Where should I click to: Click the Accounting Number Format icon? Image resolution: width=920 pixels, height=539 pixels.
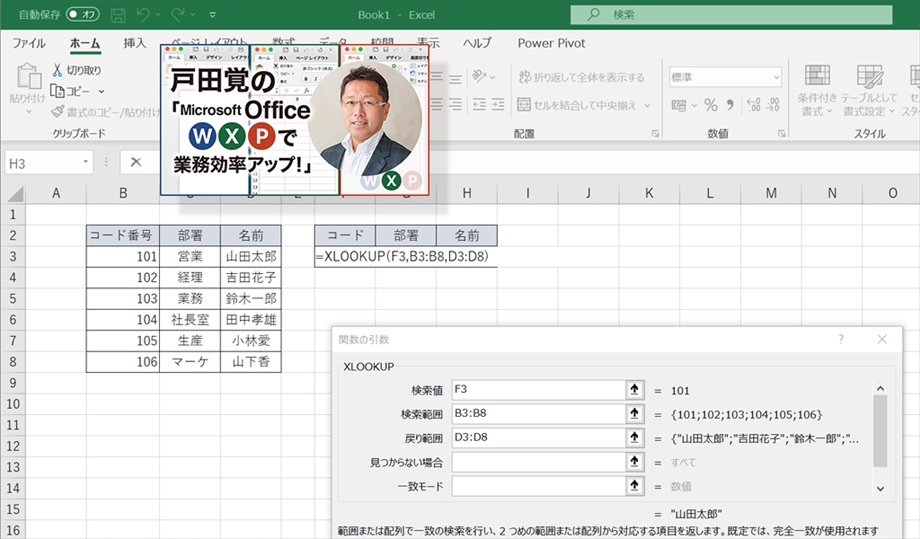679,106
